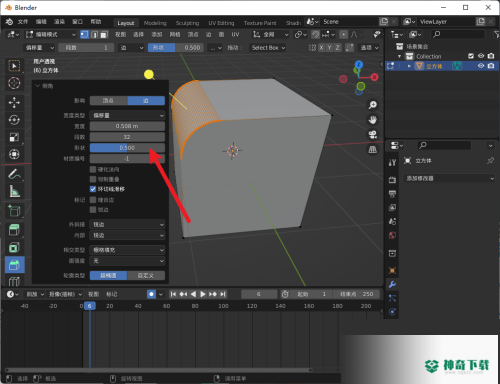Toggle Collection exclude checkbox in outliner

pos(471,56)
